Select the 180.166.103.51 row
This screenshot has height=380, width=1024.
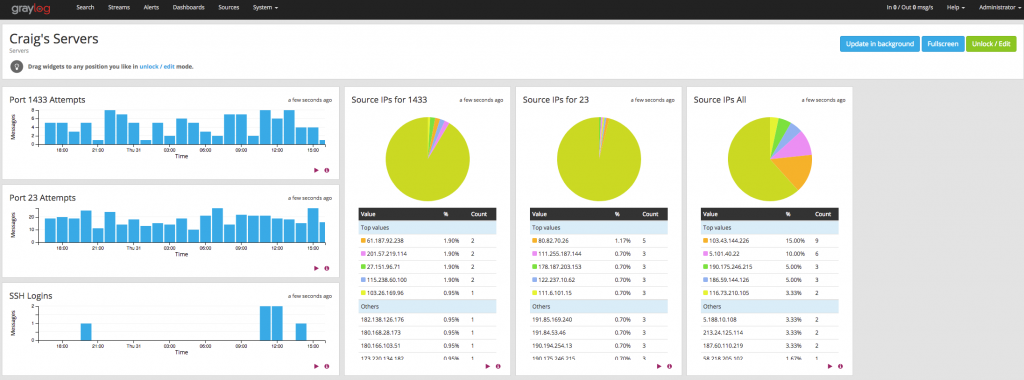(x=427, y=346)
